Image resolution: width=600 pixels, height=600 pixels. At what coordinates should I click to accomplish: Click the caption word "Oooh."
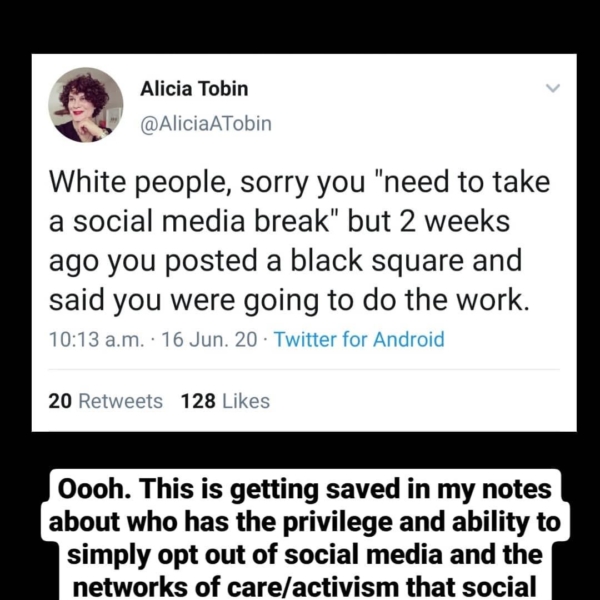(x=98, y=490)
